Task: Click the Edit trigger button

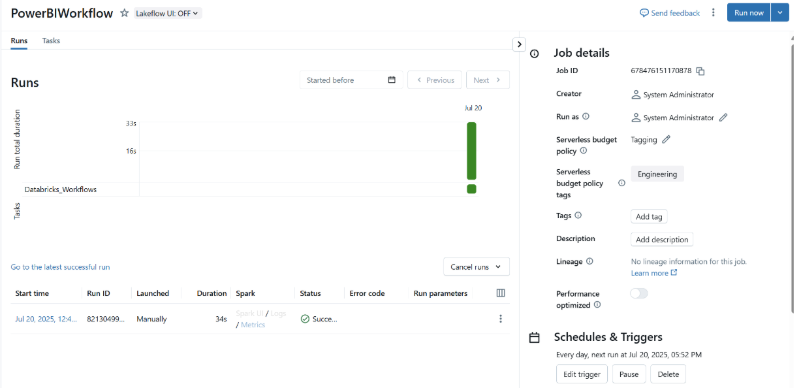Action: pos(582,374)
